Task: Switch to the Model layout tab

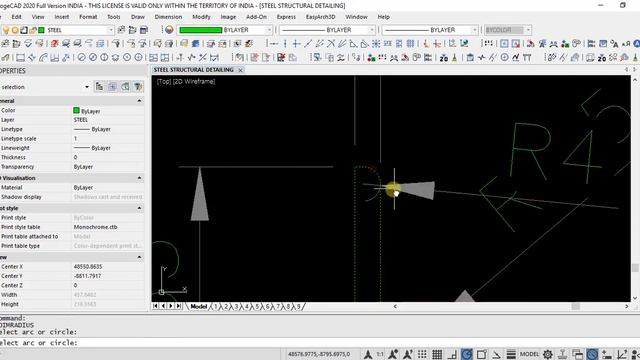Action: (198, 306)
